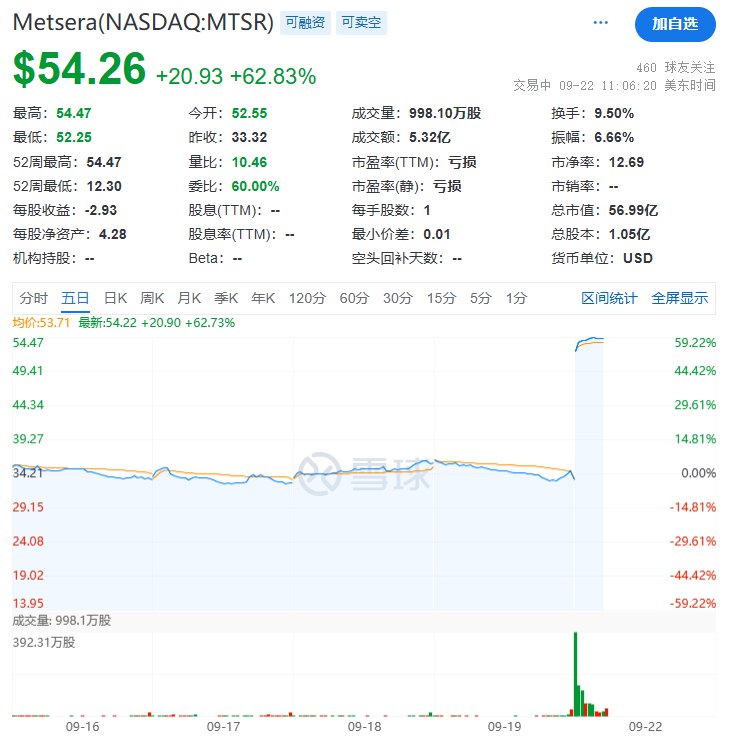
Task: Switch to the 分时 intraday chart tab
Action: [x=33, y=299]
